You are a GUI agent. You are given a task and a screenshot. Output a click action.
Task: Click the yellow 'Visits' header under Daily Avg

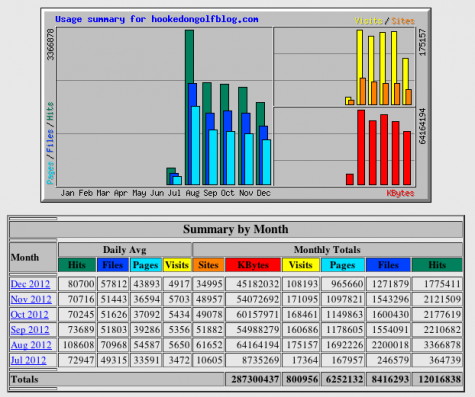point(177,265)
